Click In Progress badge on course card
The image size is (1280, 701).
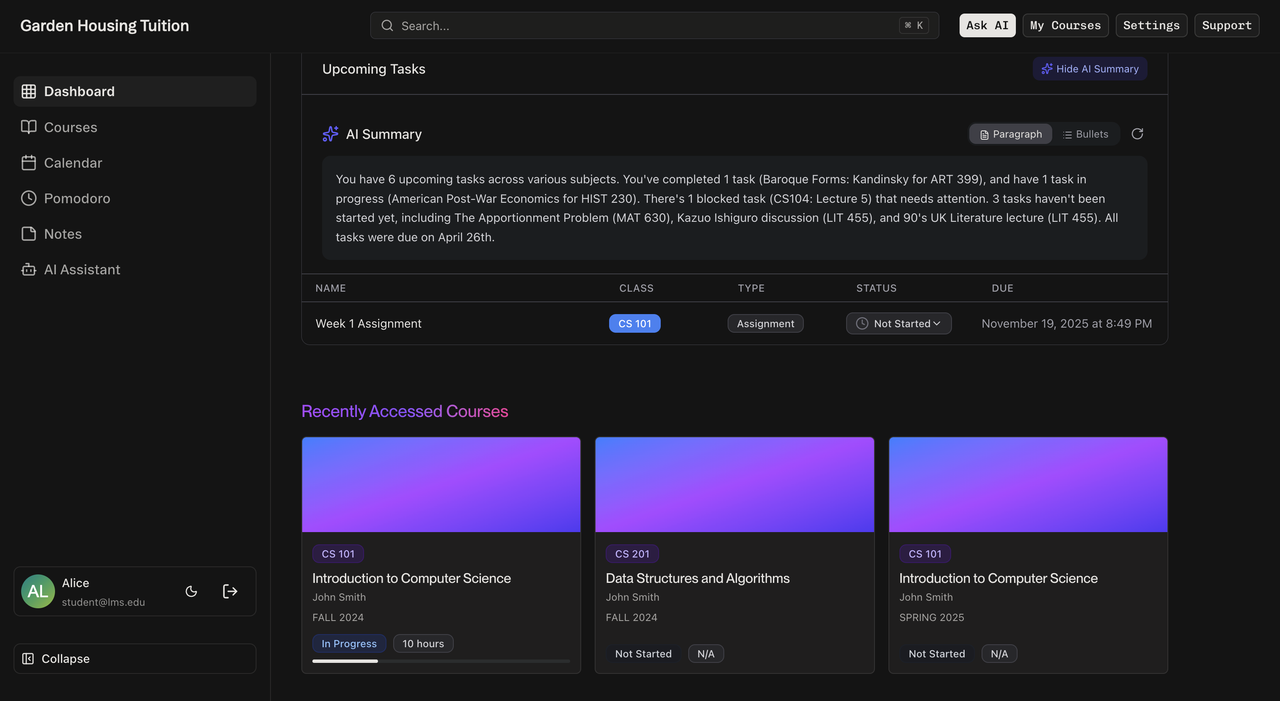[349, 644]
